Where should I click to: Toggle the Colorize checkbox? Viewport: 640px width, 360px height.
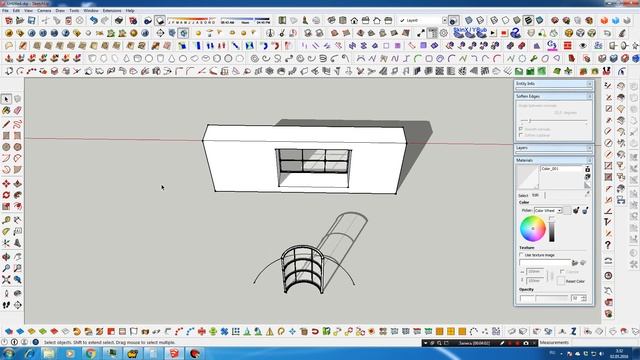[562, 271]
